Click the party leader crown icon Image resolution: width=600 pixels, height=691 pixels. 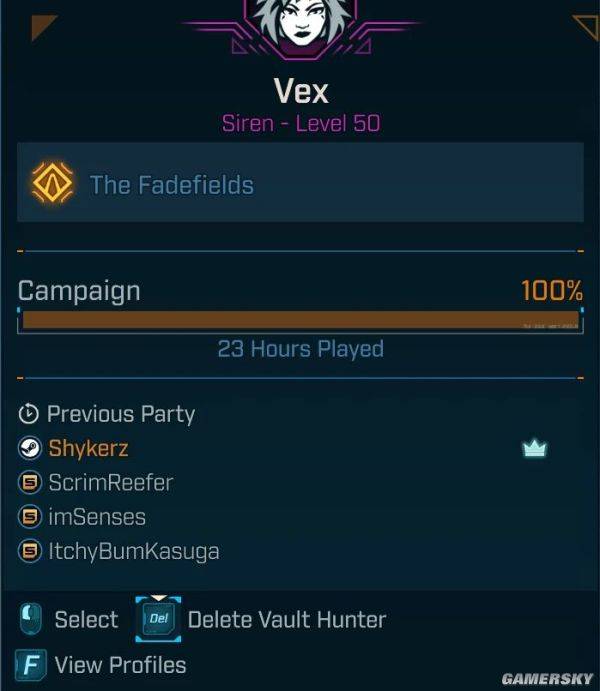click(x=534, y=449)
